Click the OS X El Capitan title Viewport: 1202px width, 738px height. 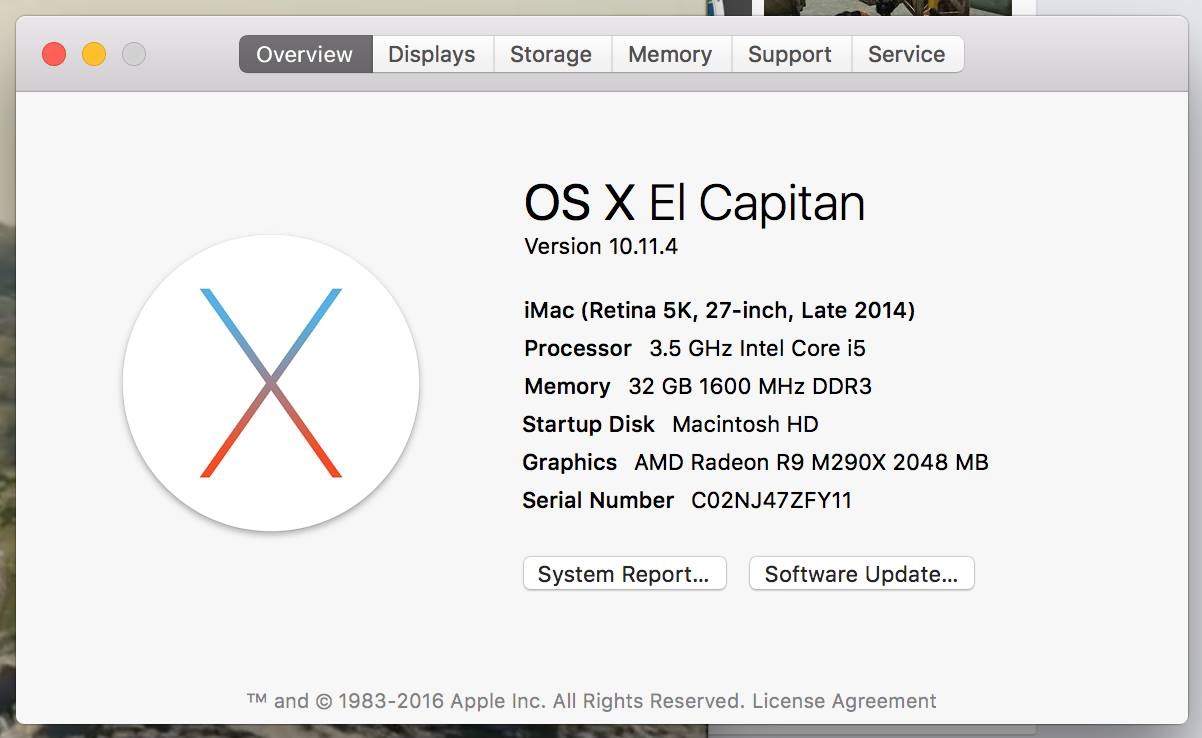694,203
